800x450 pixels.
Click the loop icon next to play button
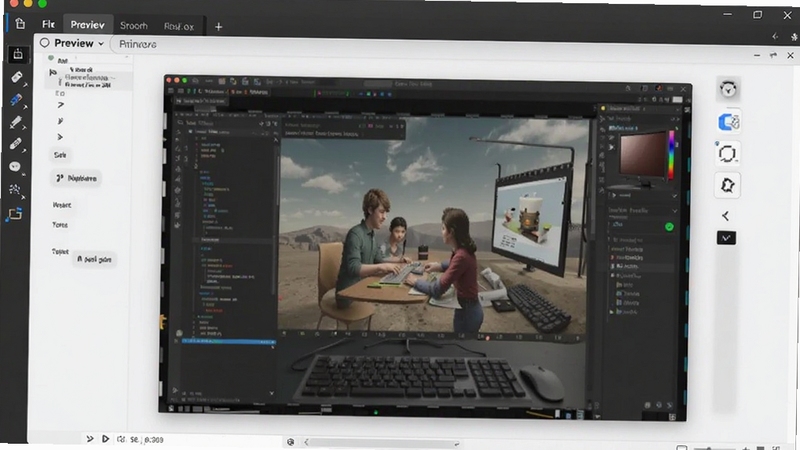(121, 439)
